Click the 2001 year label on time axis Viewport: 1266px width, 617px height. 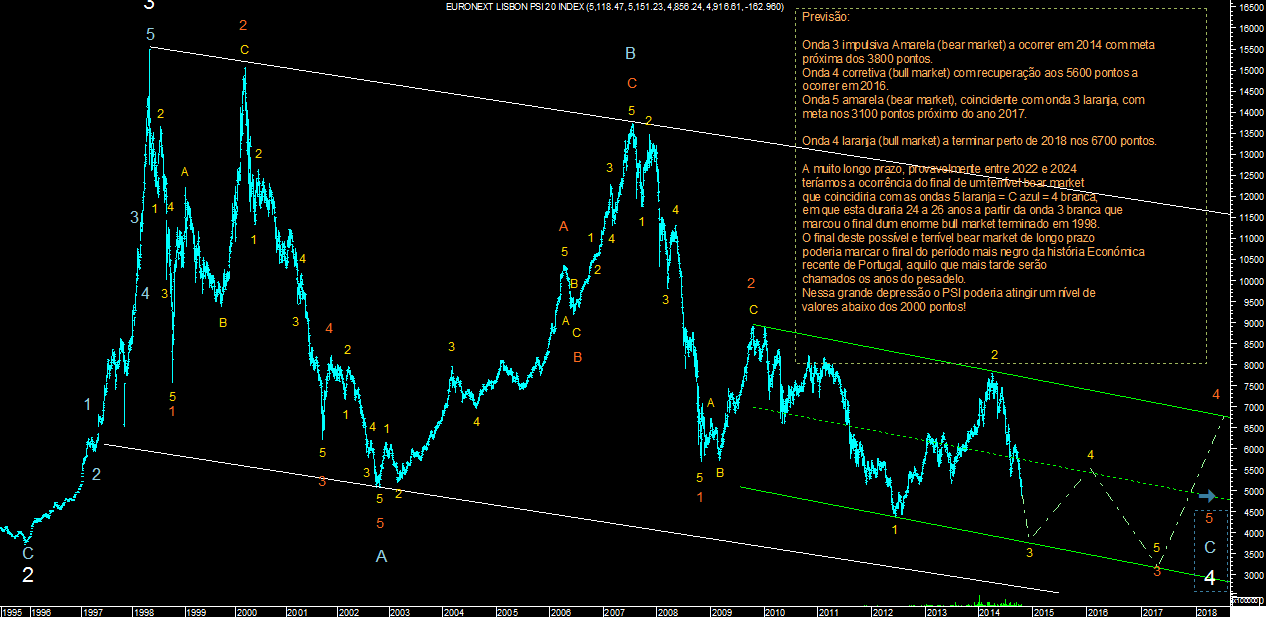pos(296,610)
